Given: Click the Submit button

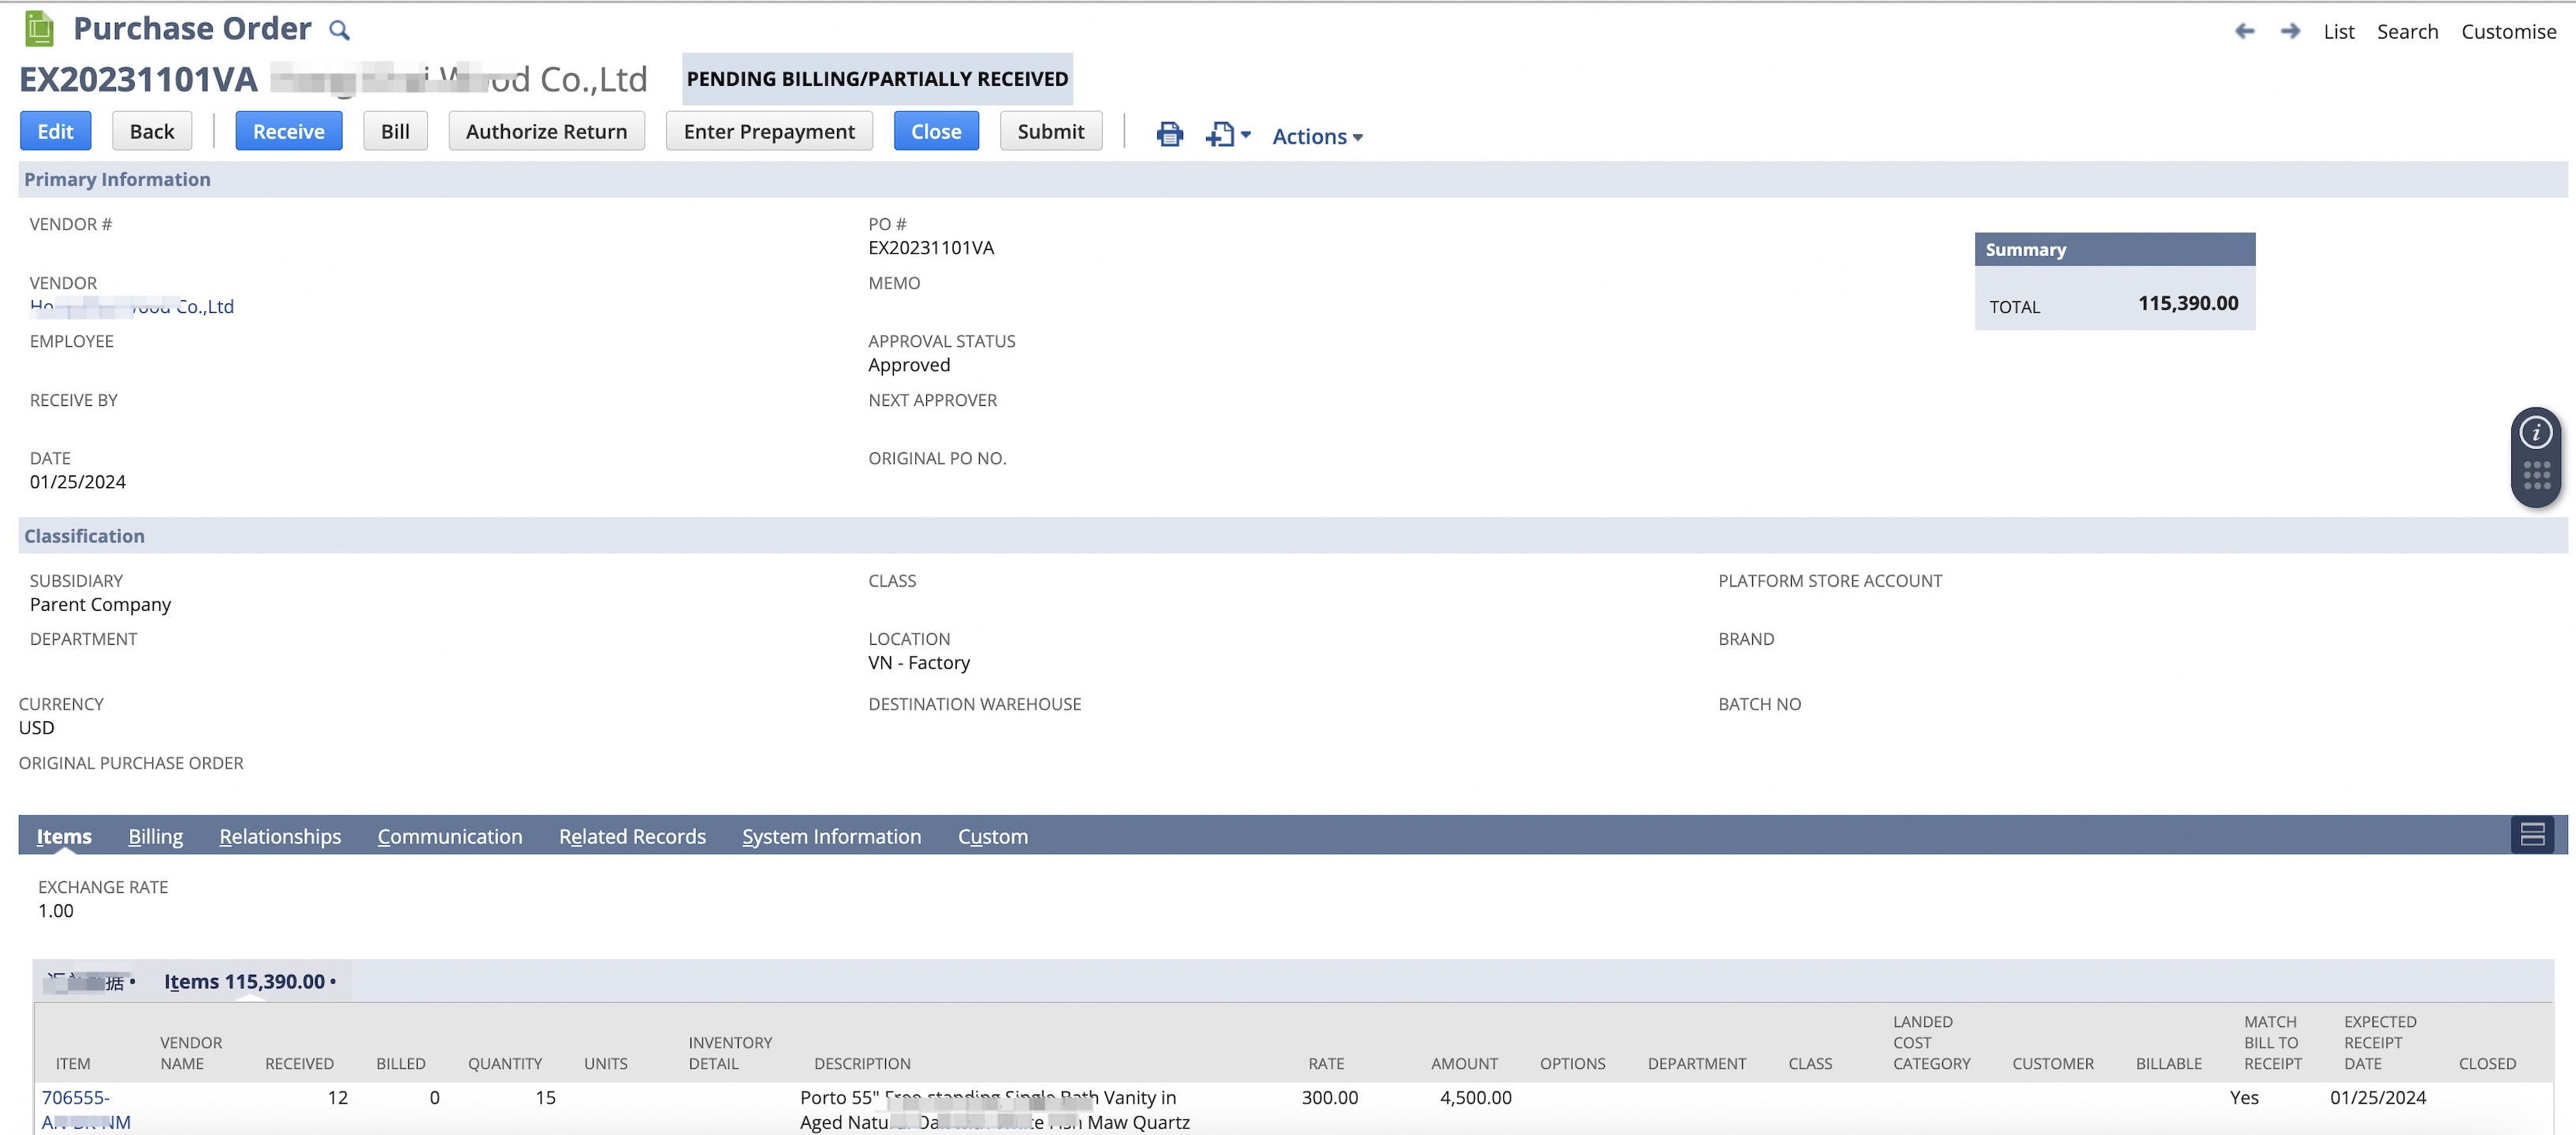Looking at the screenshot, I should click(1051, 131).
